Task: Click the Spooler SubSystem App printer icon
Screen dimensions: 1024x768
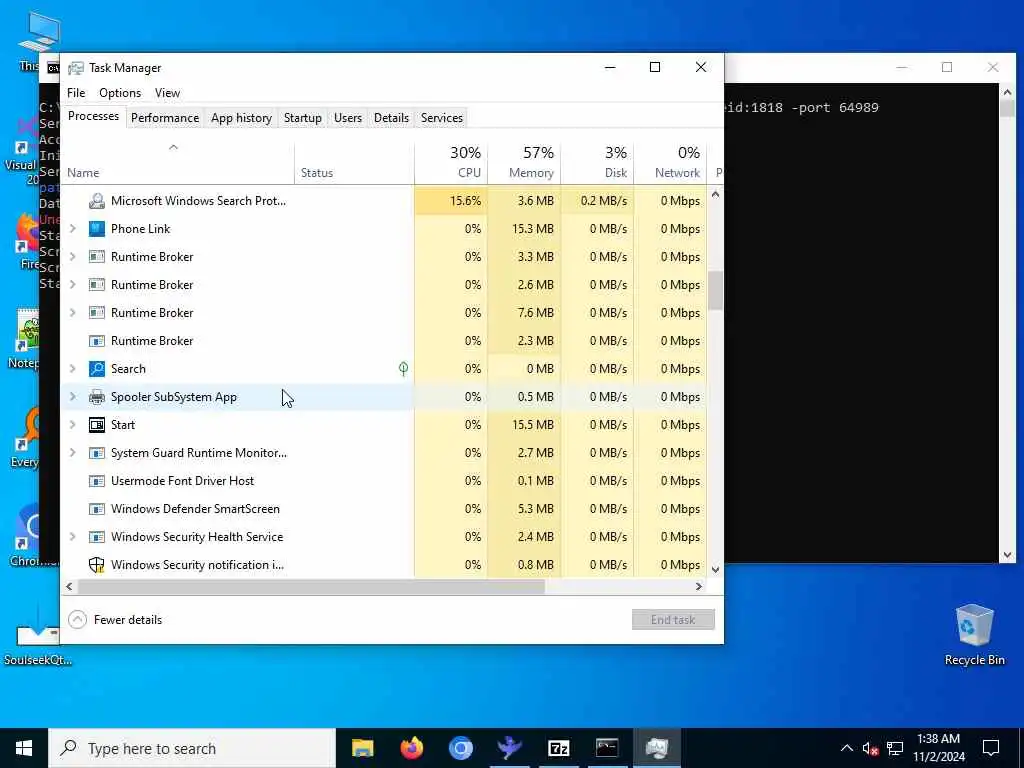Action: (x=97, y=397)
